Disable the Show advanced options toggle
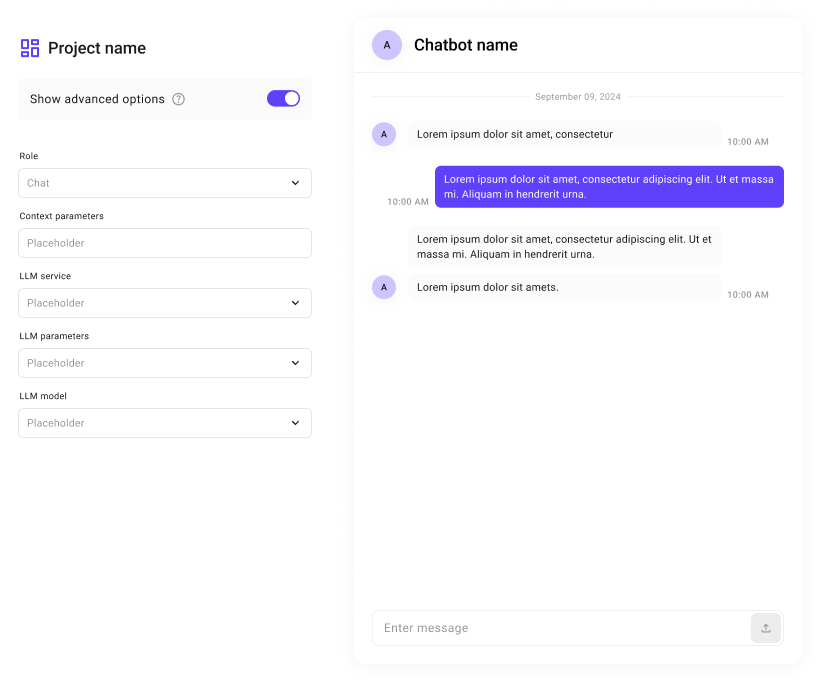 pyautogui.click(x=283, y=98)
